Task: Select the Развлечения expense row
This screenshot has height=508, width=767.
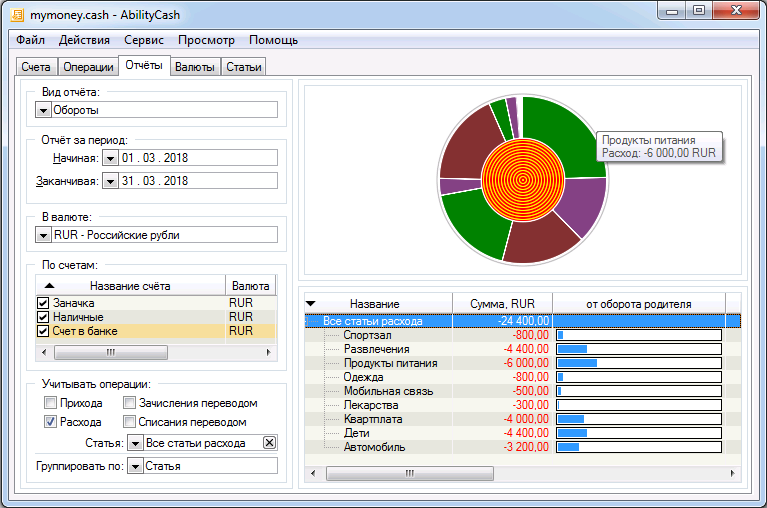Action: [522, 349]
